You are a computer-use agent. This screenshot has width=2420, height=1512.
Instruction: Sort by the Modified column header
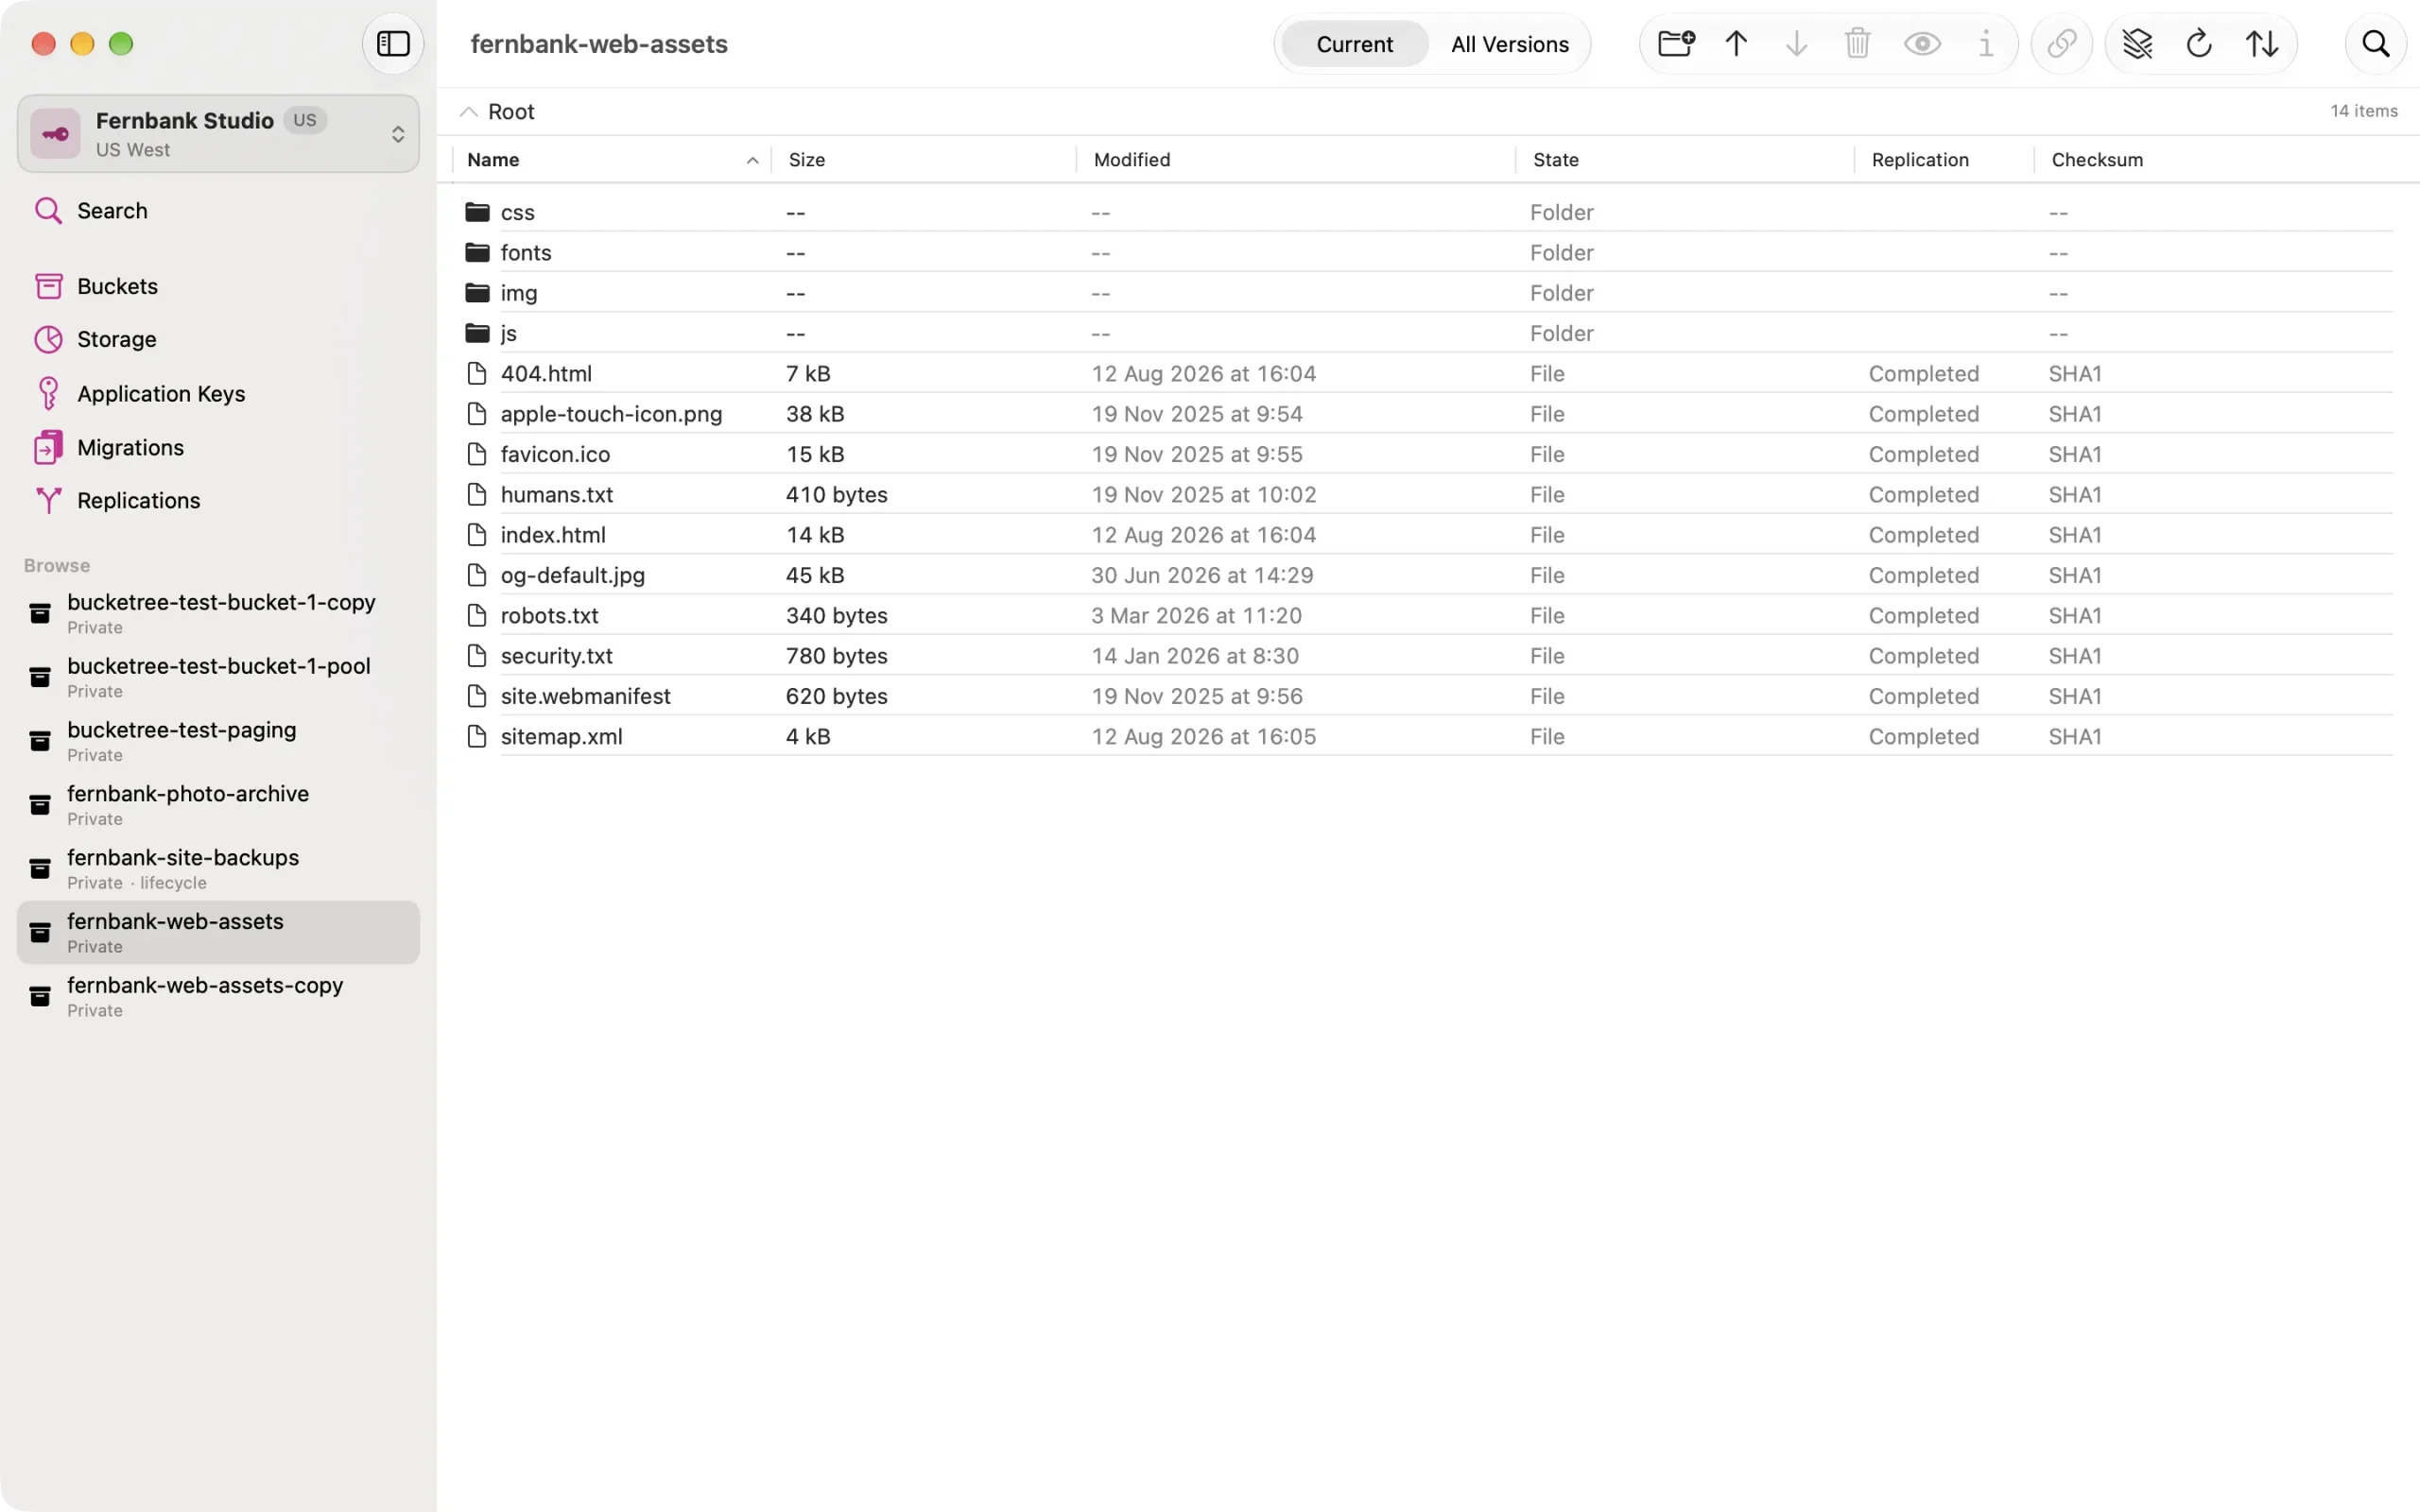point(1296,160)
